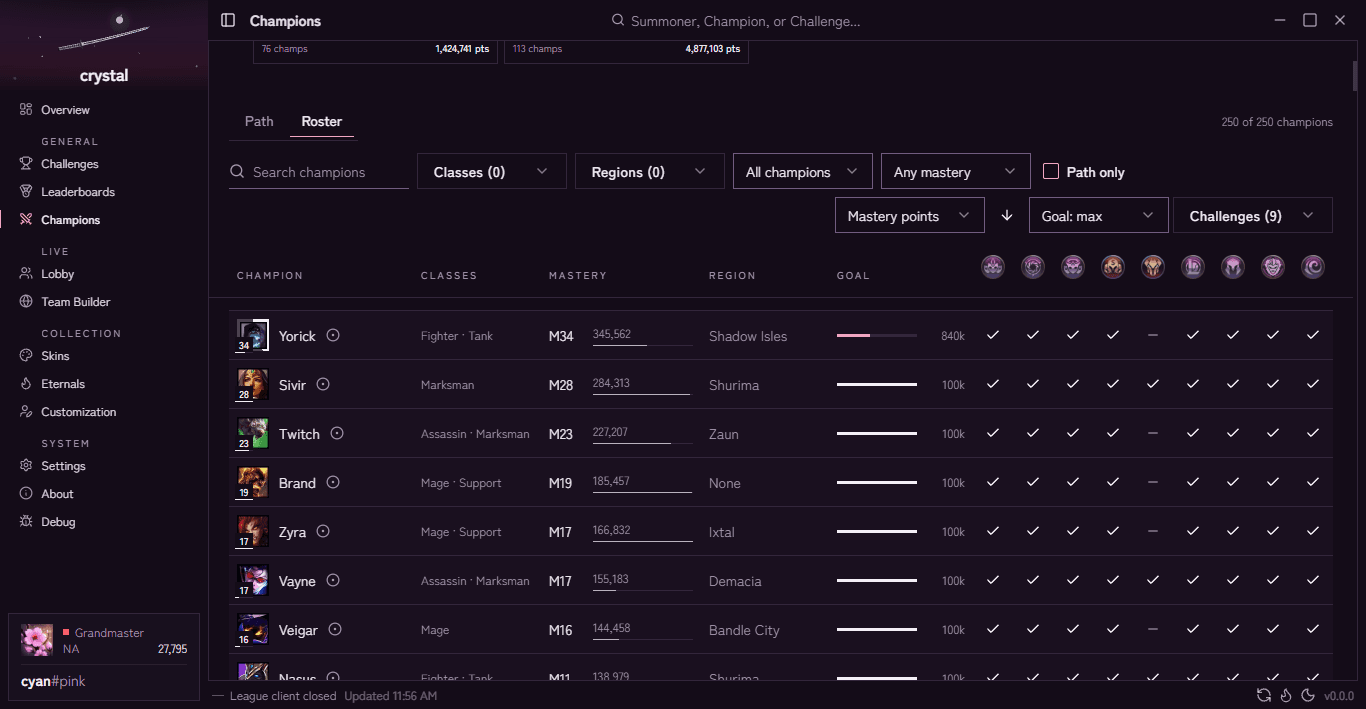Click the orange 'S' grade challenge icon
Image resolution: width=1366 pixels, height=709 pixels.
point(1113,267)
